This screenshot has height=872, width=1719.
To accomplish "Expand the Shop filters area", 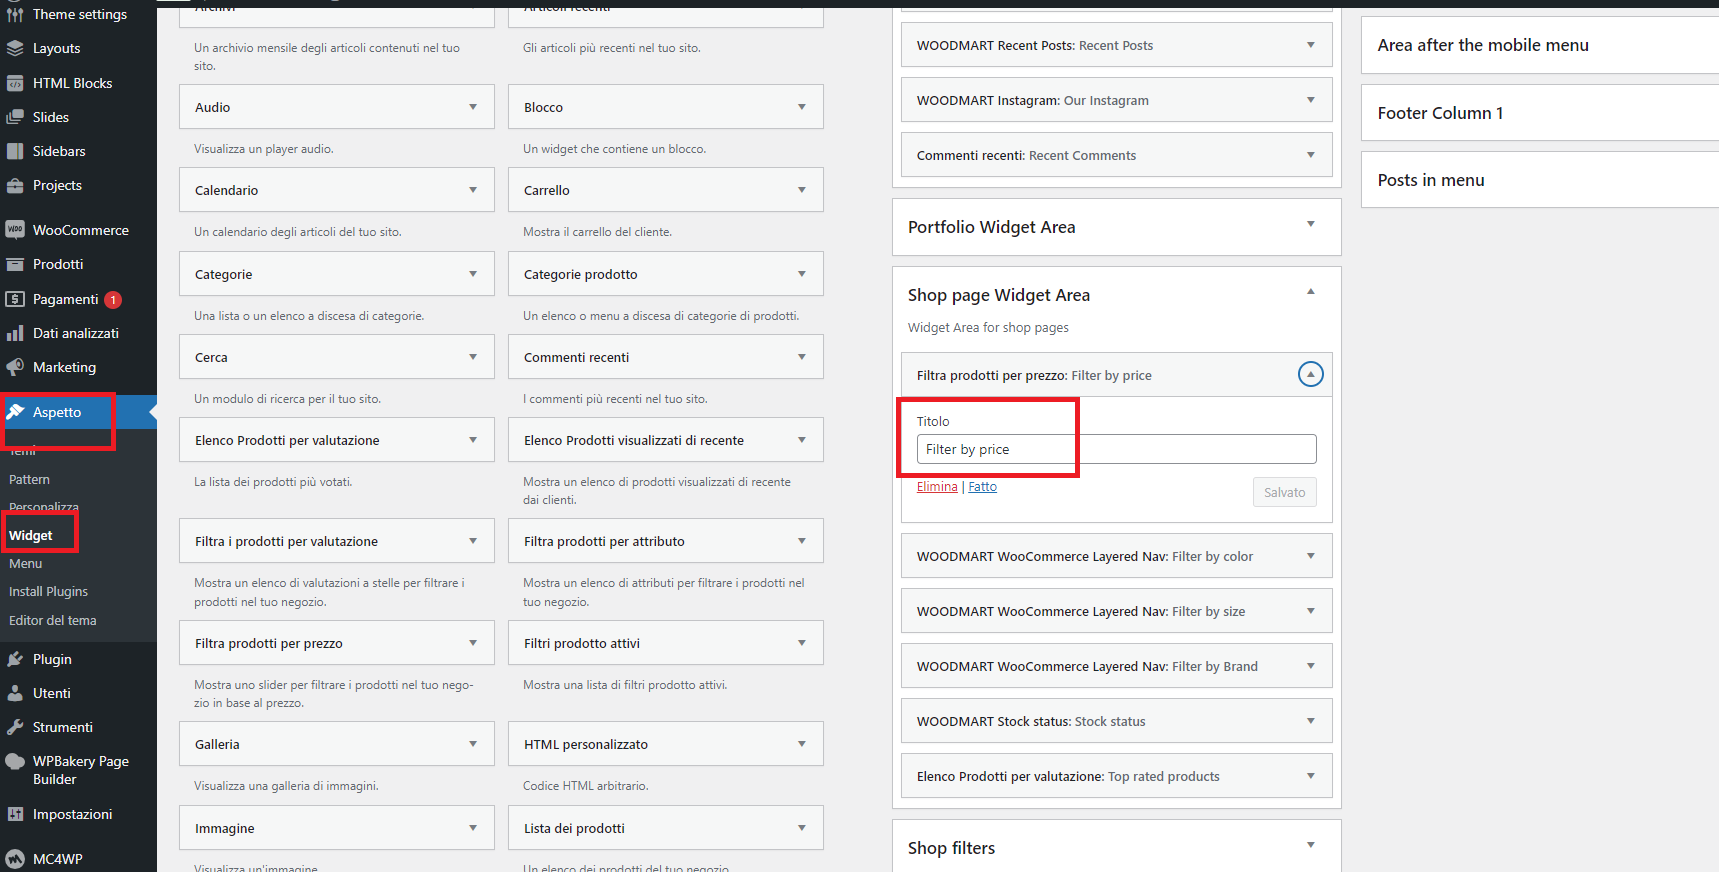I will 1311,845.
